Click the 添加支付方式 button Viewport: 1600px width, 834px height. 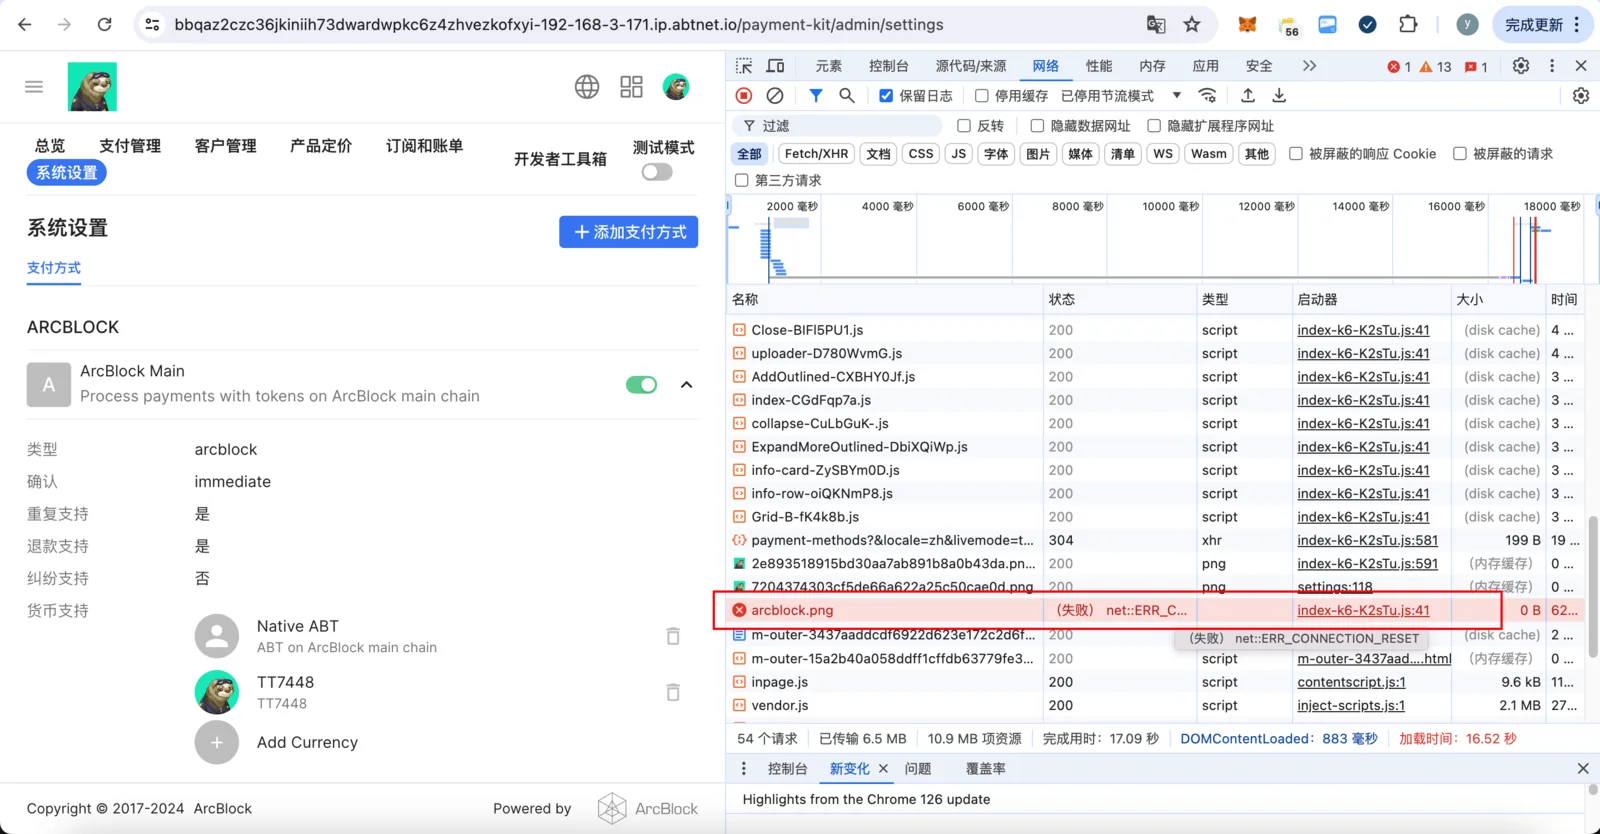pyautogui.click(x=629, y=232)
